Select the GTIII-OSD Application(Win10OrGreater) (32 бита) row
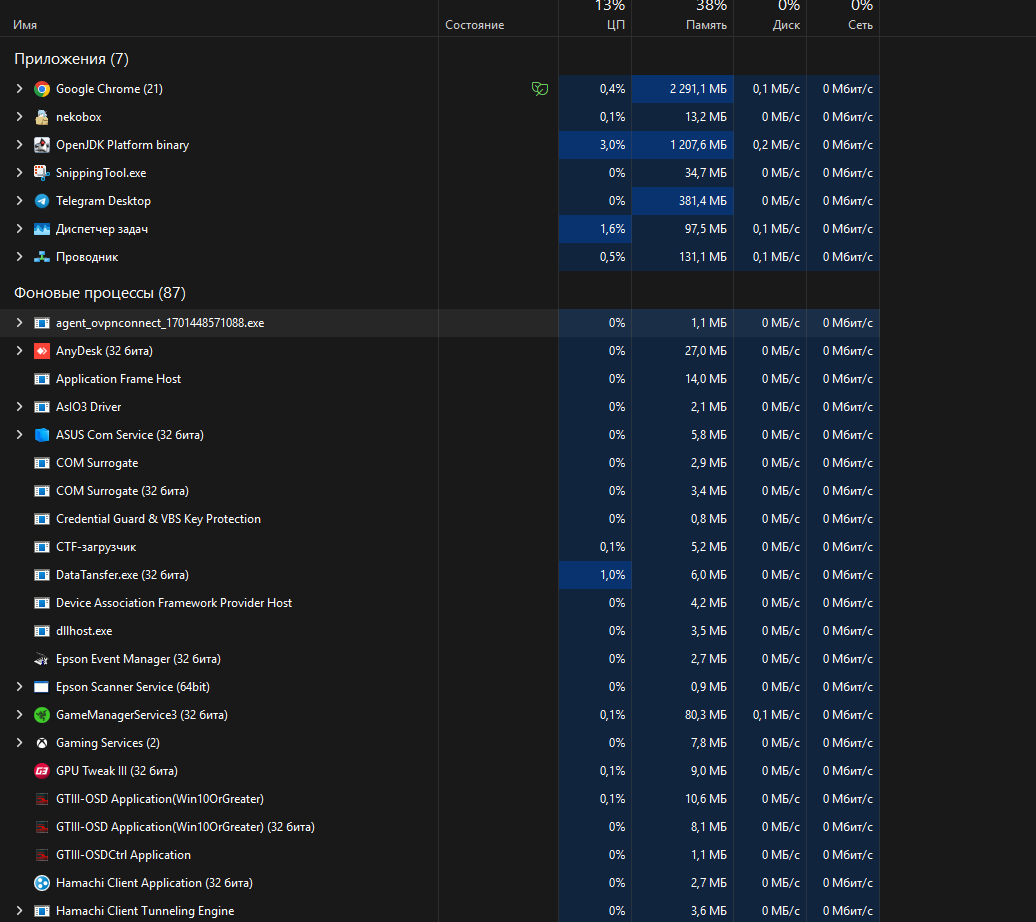 (439, 827)
